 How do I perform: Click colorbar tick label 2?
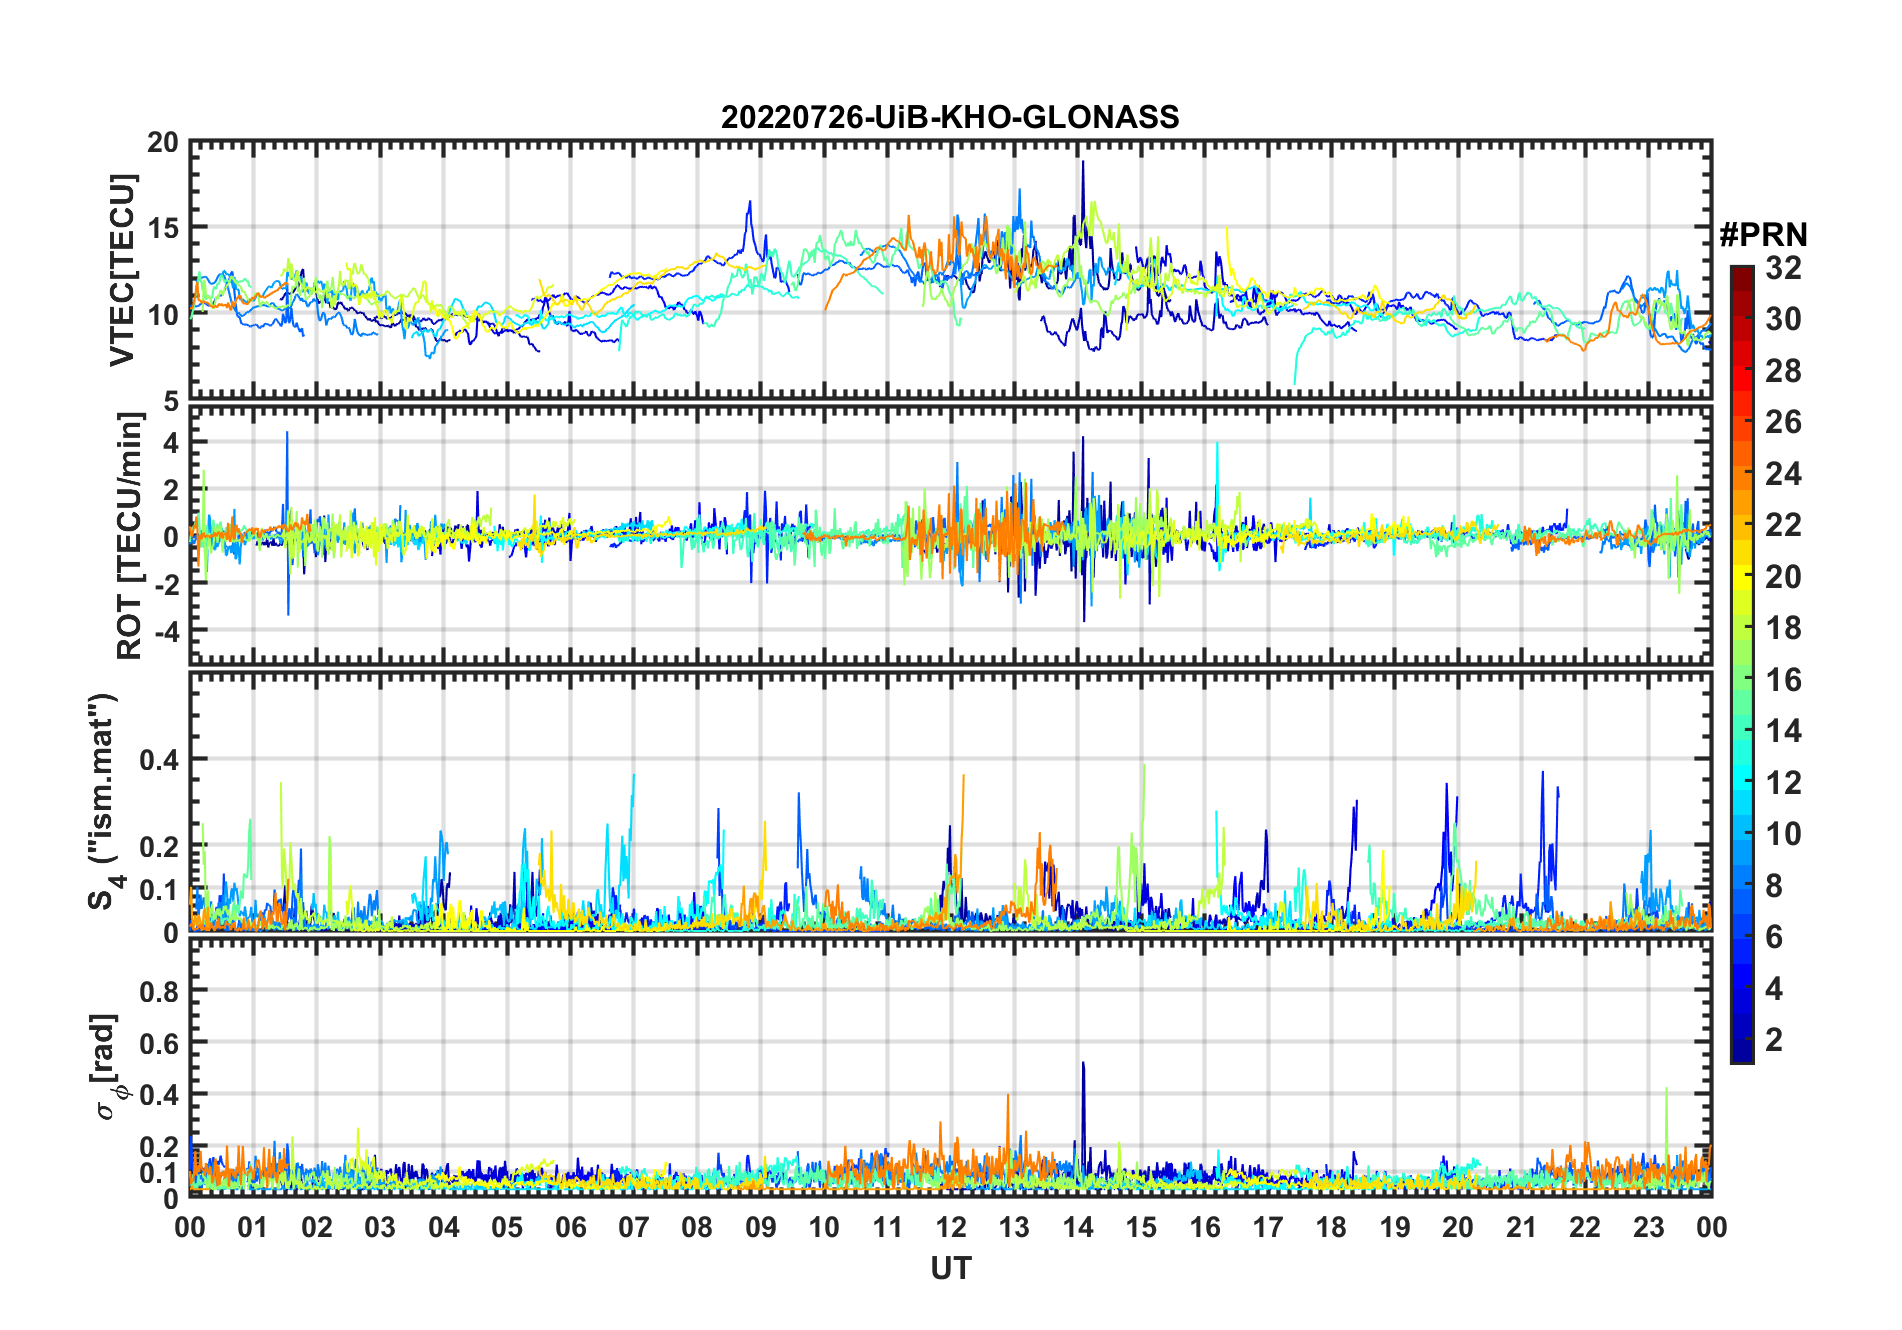coord(1774,1040)
